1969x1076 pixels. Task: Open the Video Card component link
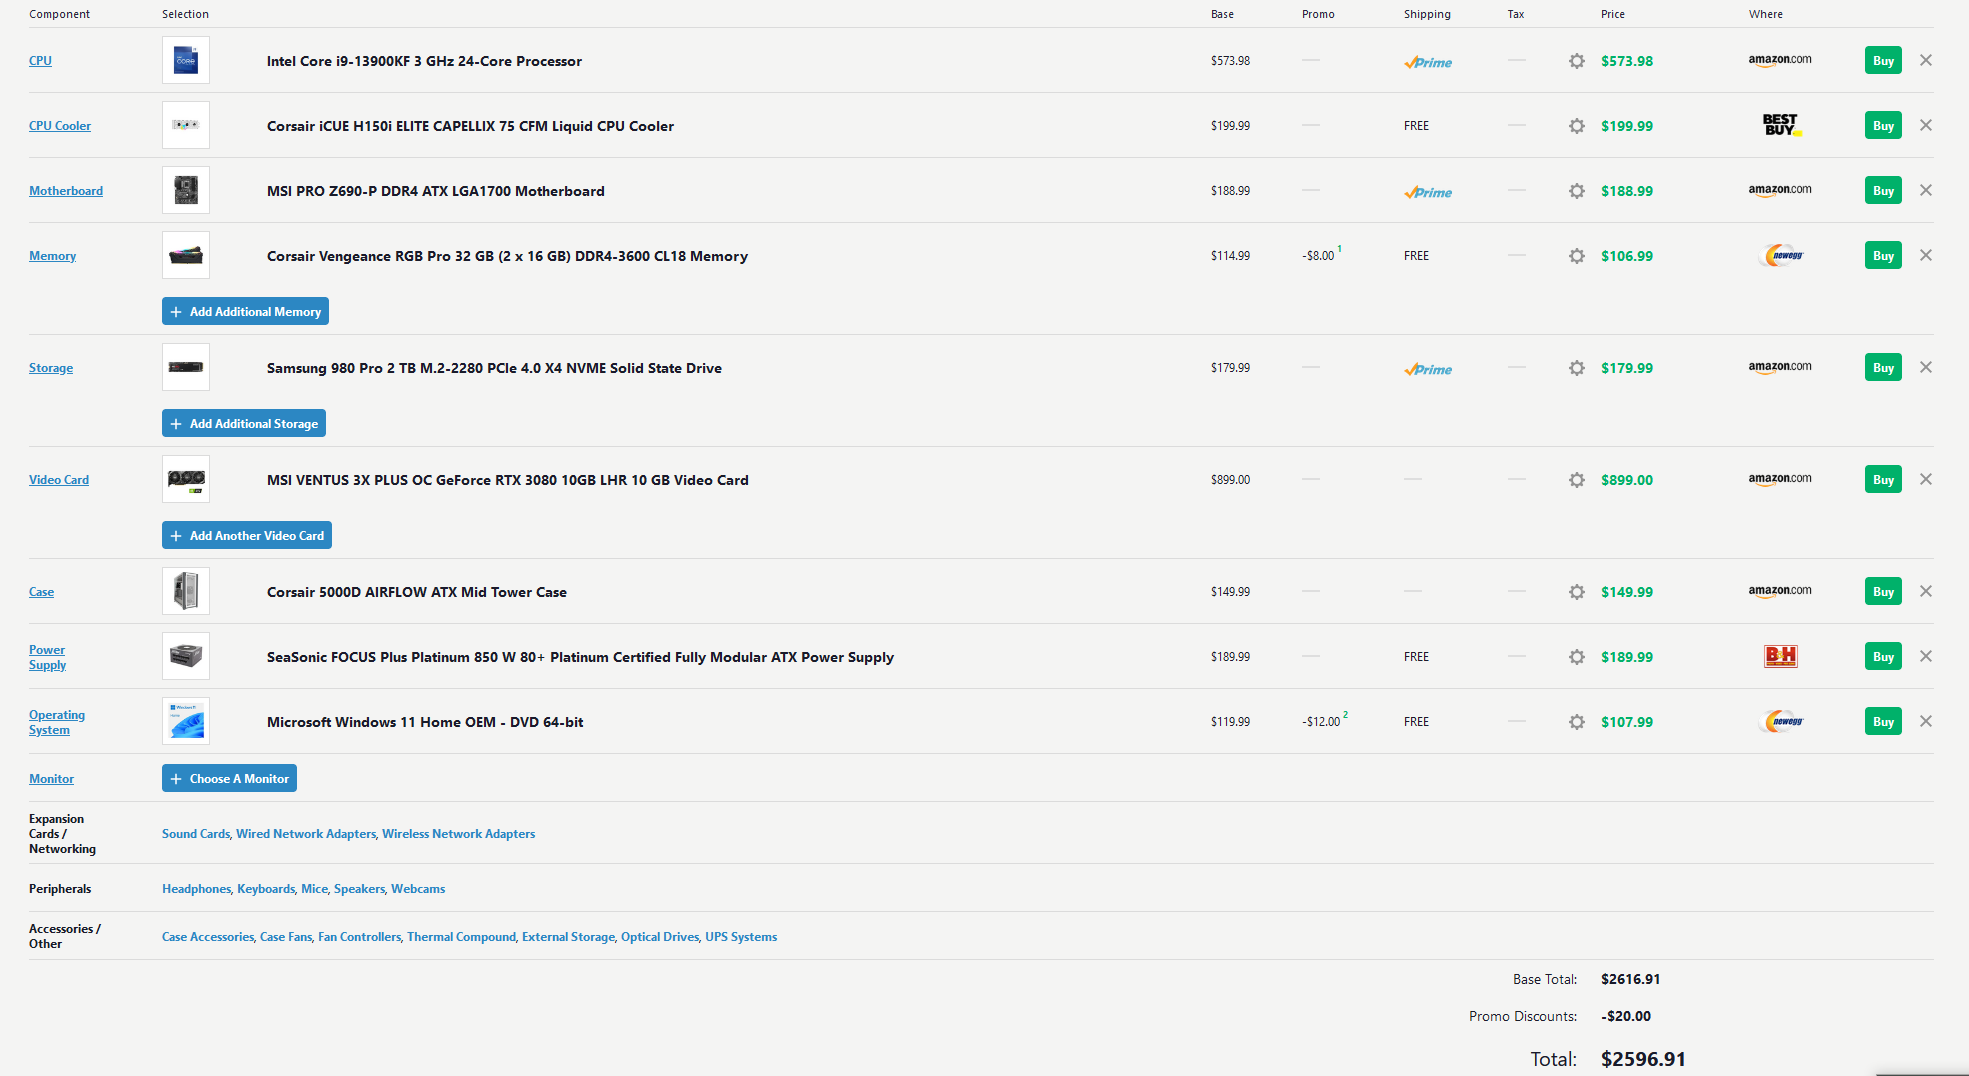coord(59,480)
